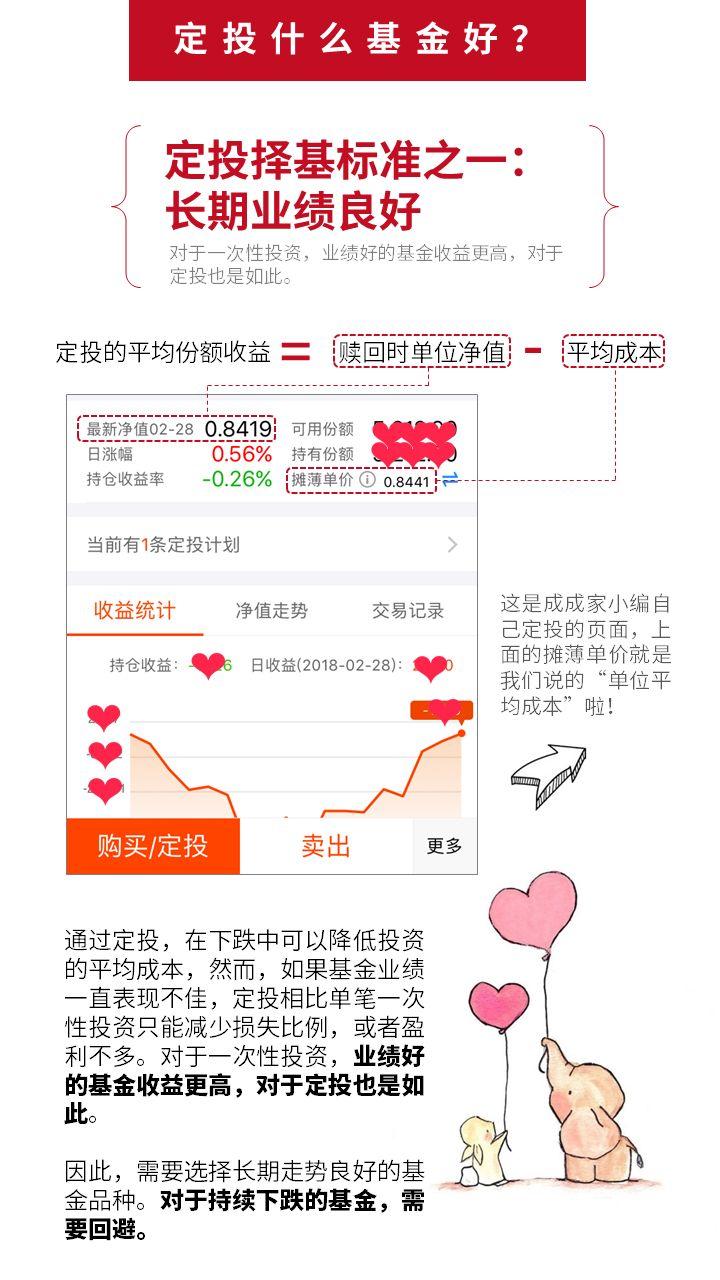Tap the 卖出 button
This screenshot has width=720, height=1280.
[326, 846]
